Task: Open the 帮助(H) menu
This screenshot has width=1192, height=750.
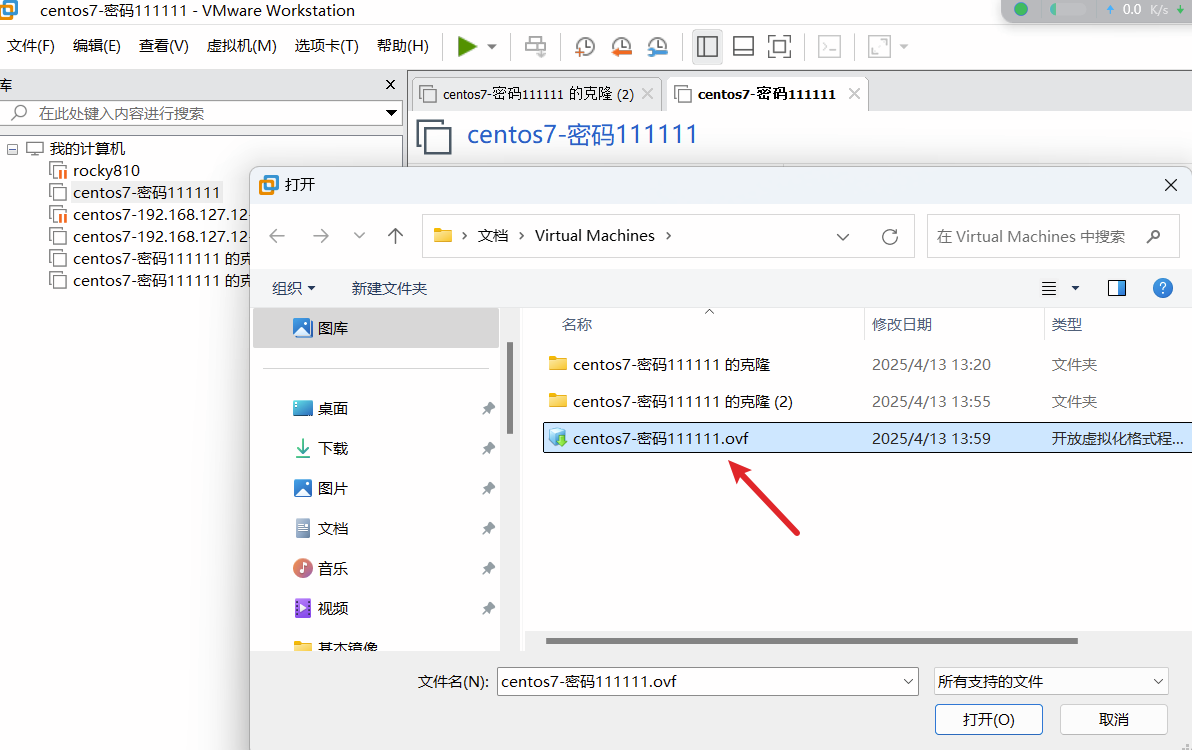Action: pyautogui.click(x=402, y=46)
